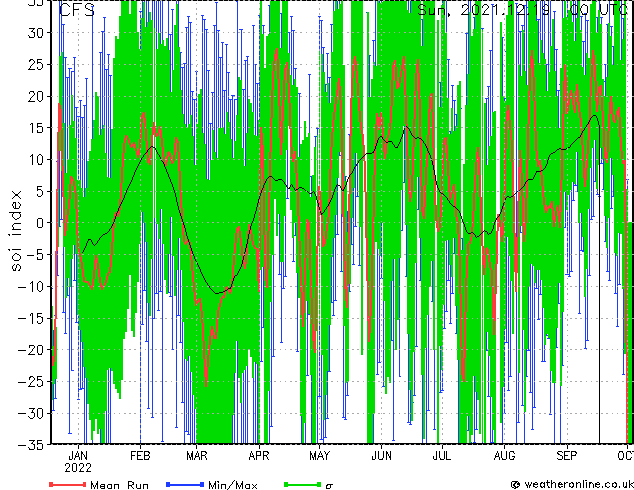Viewport: 634px width, 490px height.
Task: Select the y-axis value -20
Action: 31,350
